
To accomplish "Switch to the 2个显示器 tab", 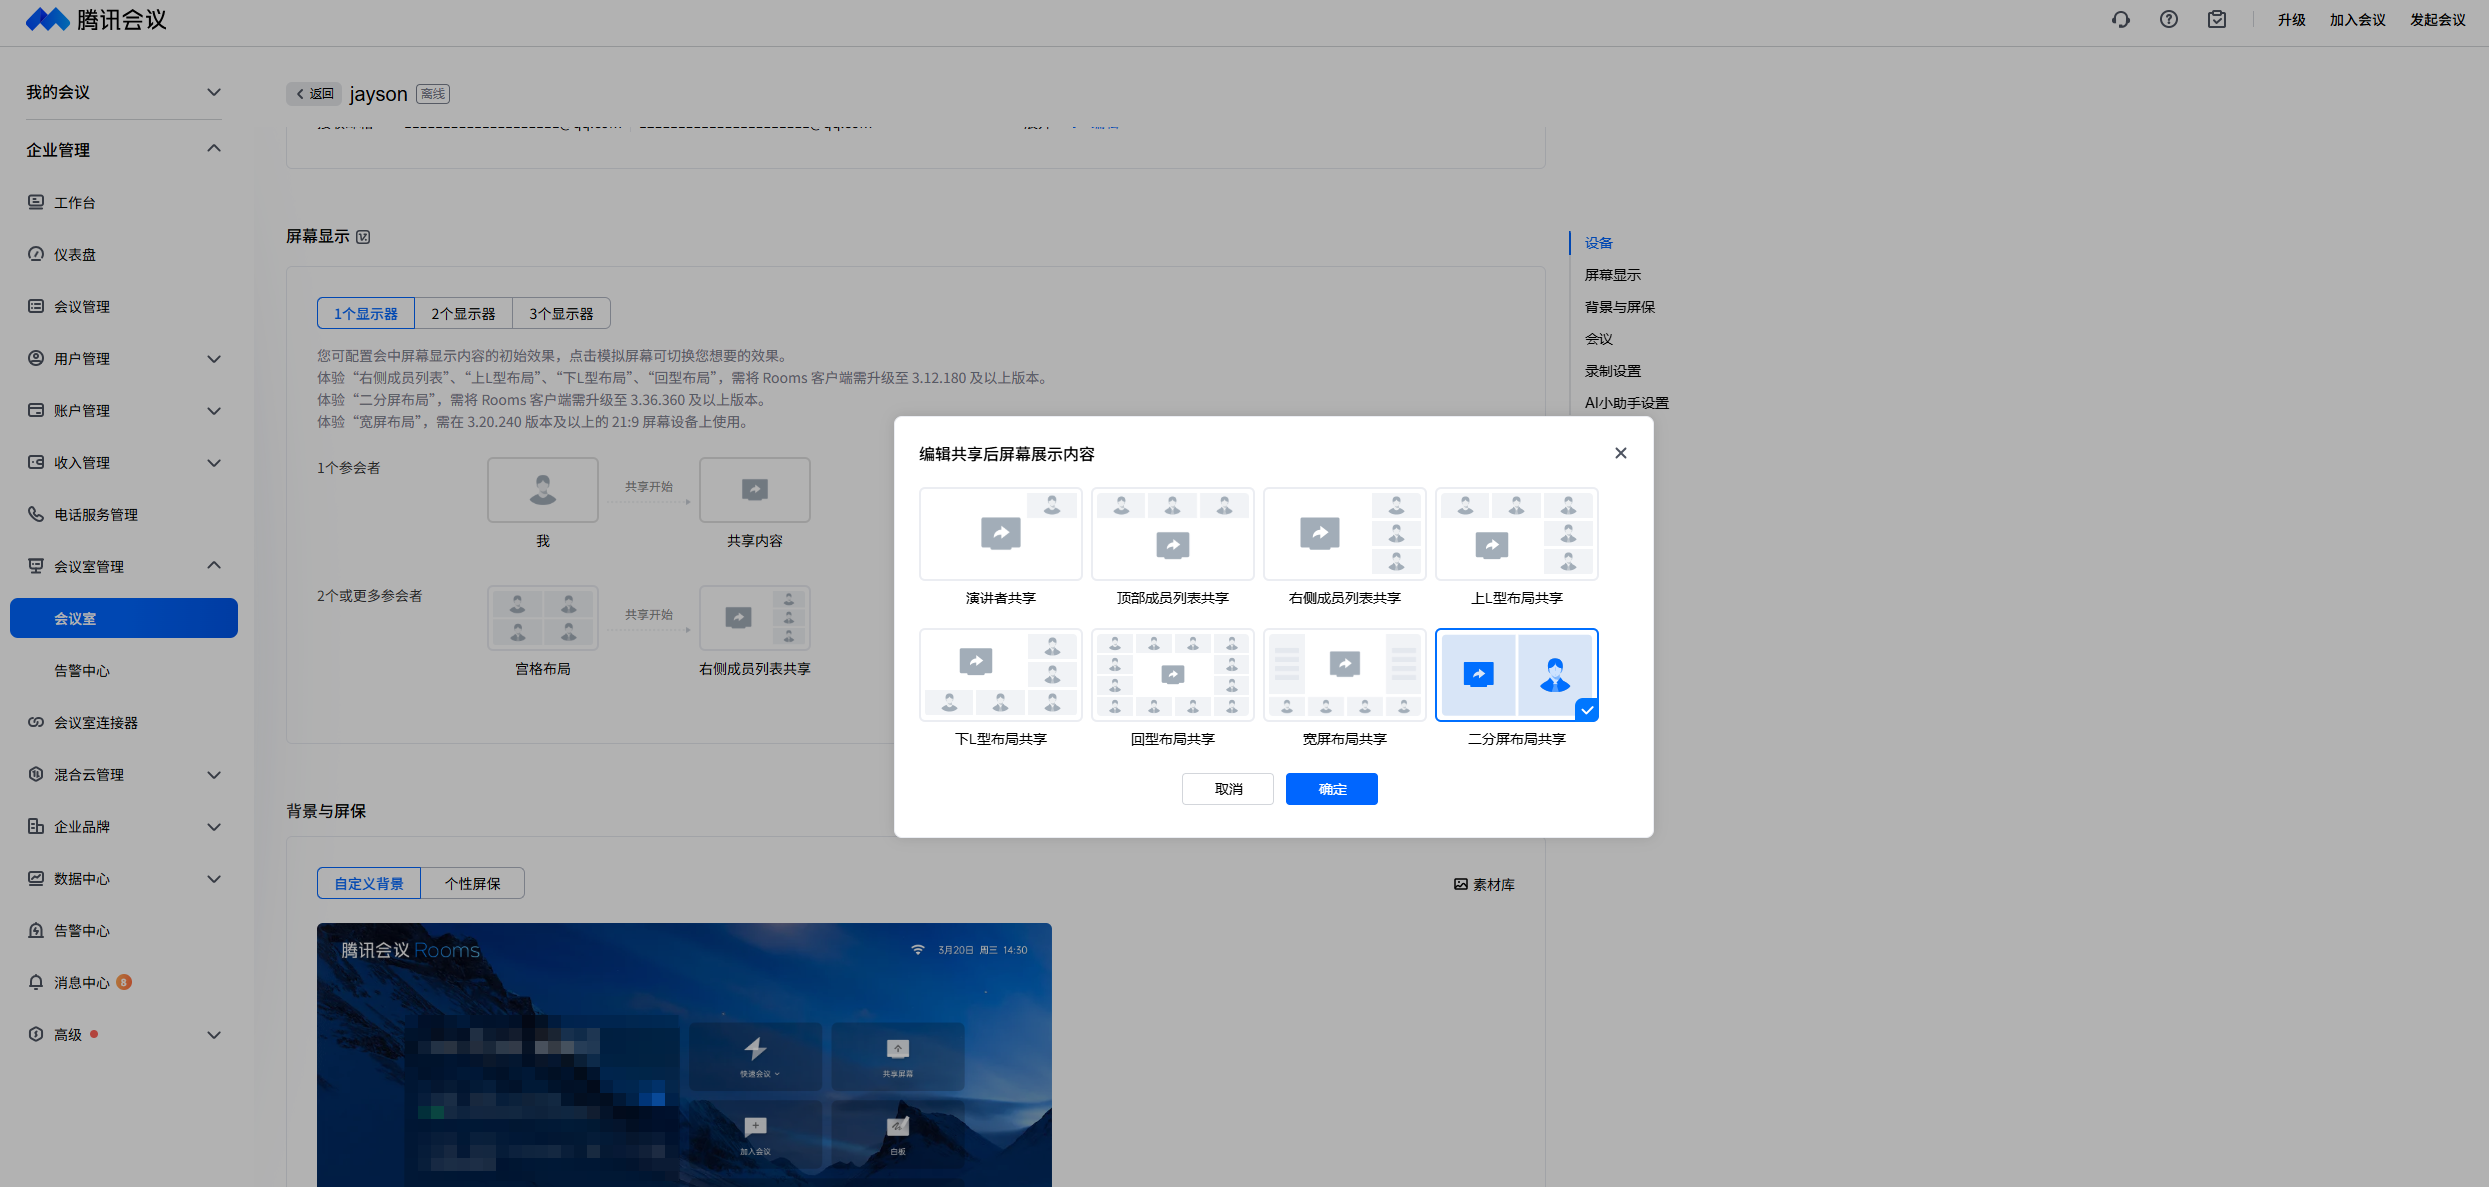I will [463, 313].
